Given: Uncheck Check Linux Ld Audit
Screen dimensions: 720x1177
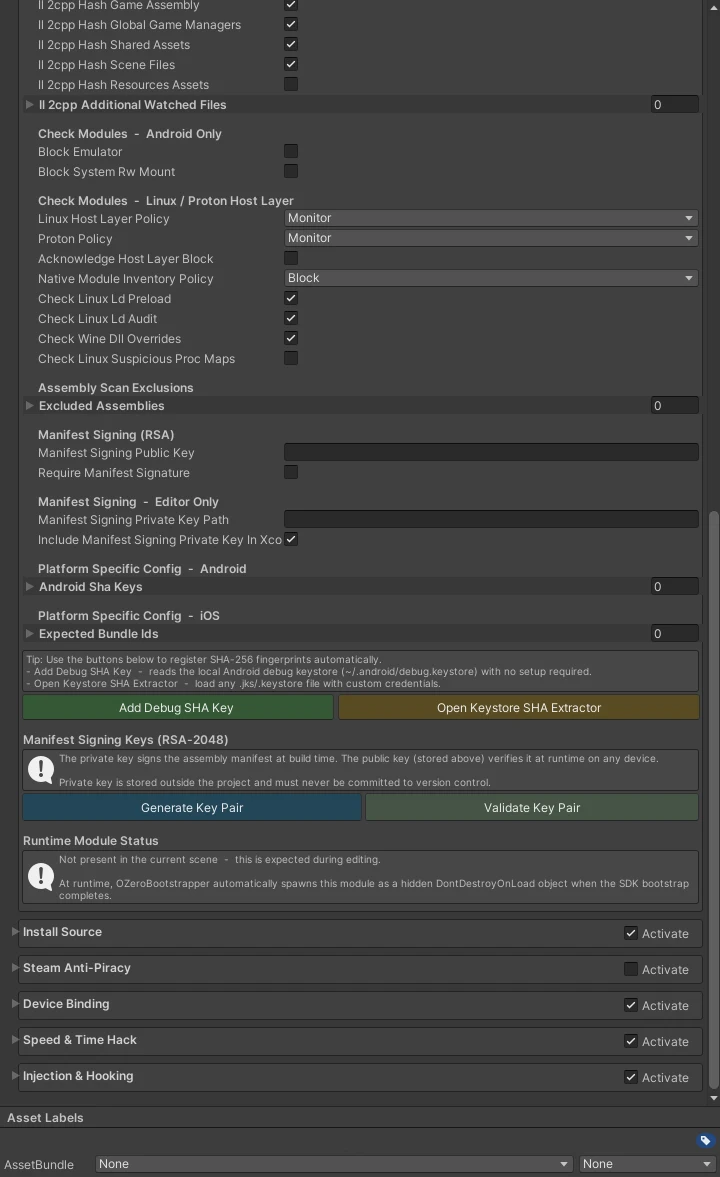Looking at the screenshot, I should pos(291,318).
